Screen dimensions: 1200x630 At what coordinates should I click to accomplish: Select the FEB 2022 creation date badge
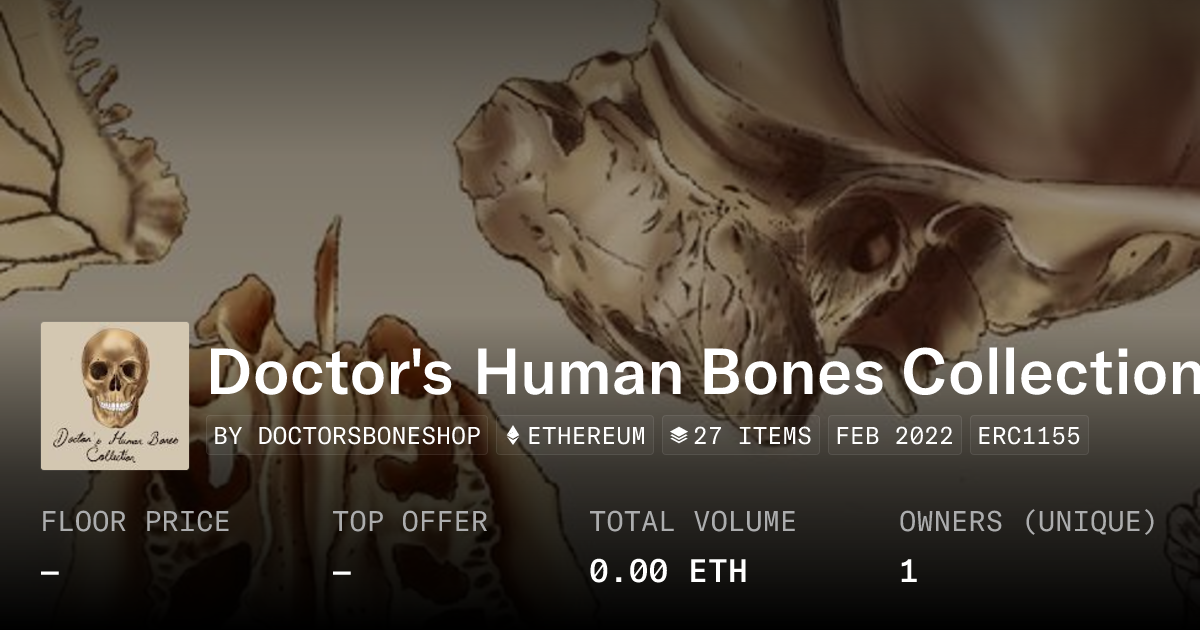pos(895,436)
